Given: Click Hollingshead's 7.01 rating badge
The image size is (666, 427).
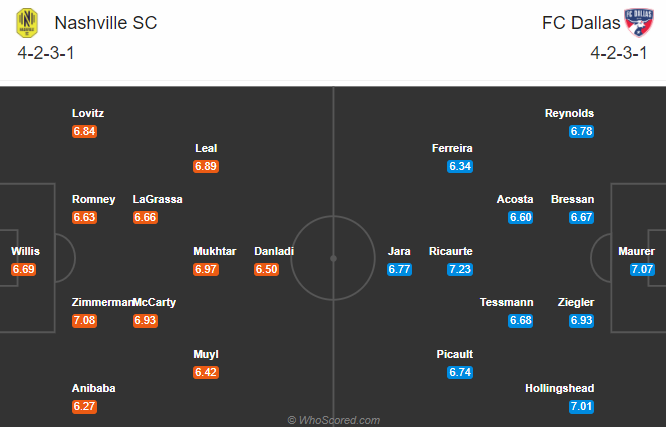Looking at the screenshot, I should click(581, 406).
